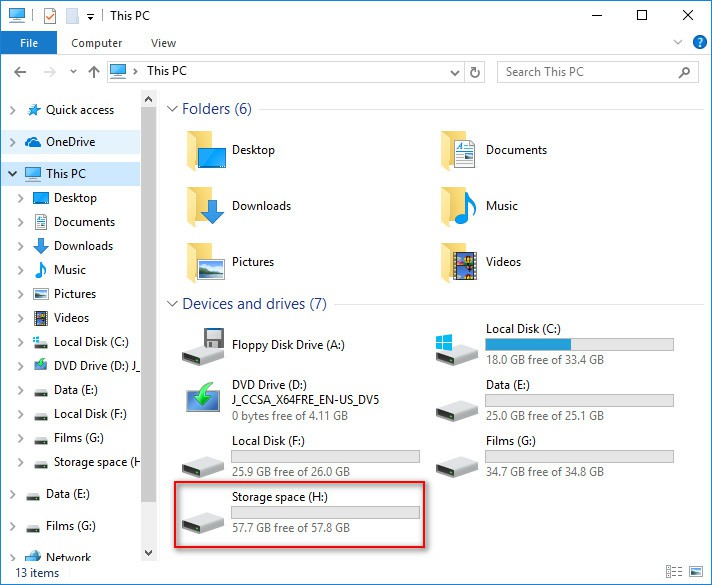Viewport: 712px width, 585px height.
Task: Select the Documents folder icon
Action: click(458, 150)
